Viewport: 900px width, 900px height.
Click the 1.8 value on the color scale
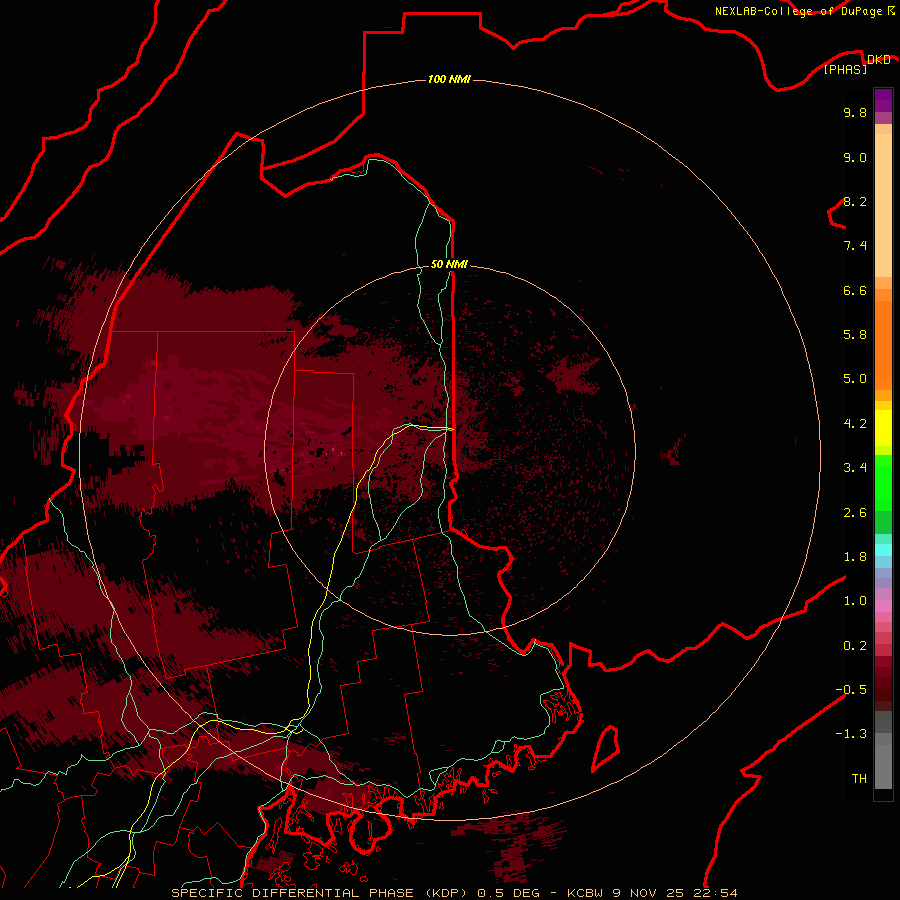[x=855, y=557]
